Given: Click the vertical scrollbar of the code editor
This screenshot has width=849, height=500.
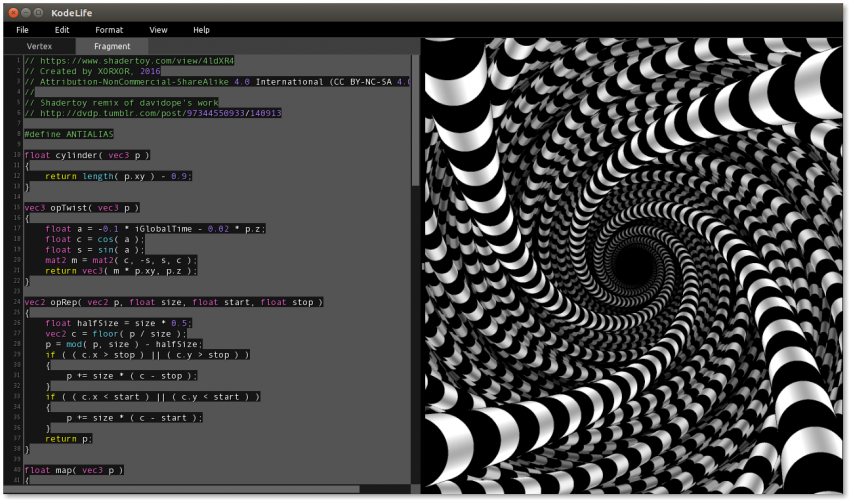Looking at the screenshot, I should (415, 120).
